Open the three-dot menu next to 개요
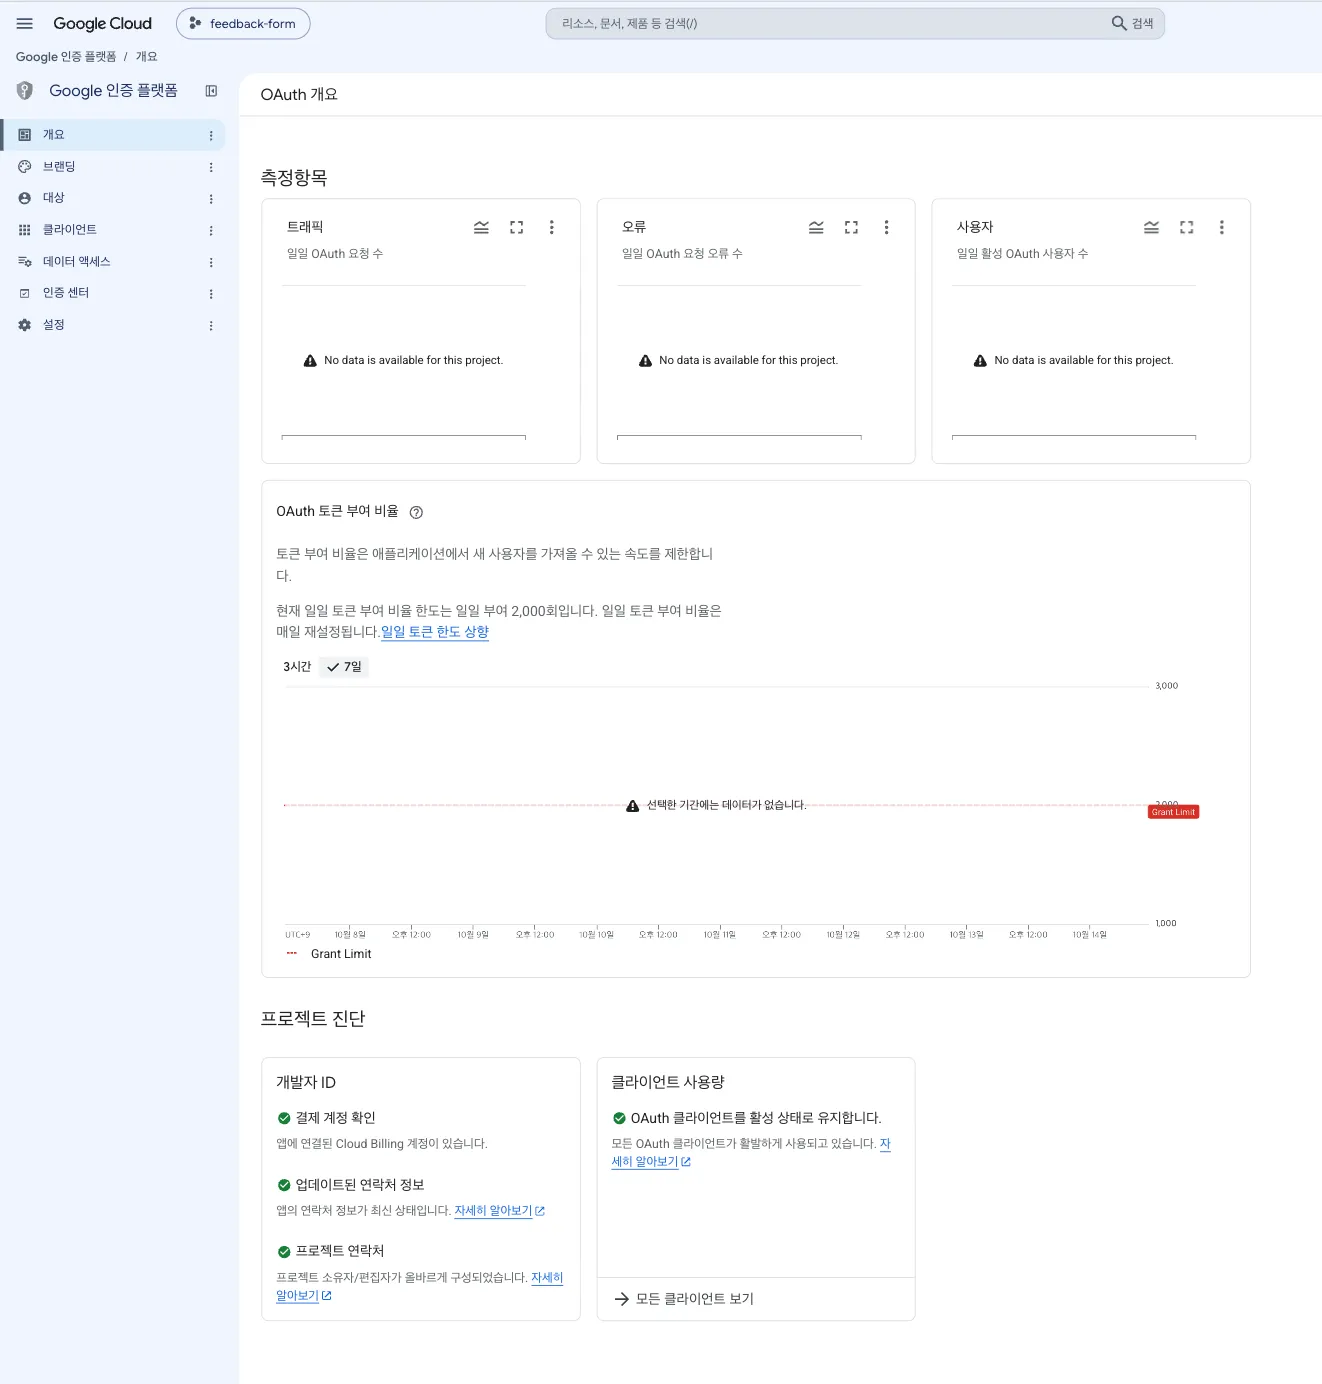The height and width of the screenshot is (1384, 1322). click(x=211, y=135)
